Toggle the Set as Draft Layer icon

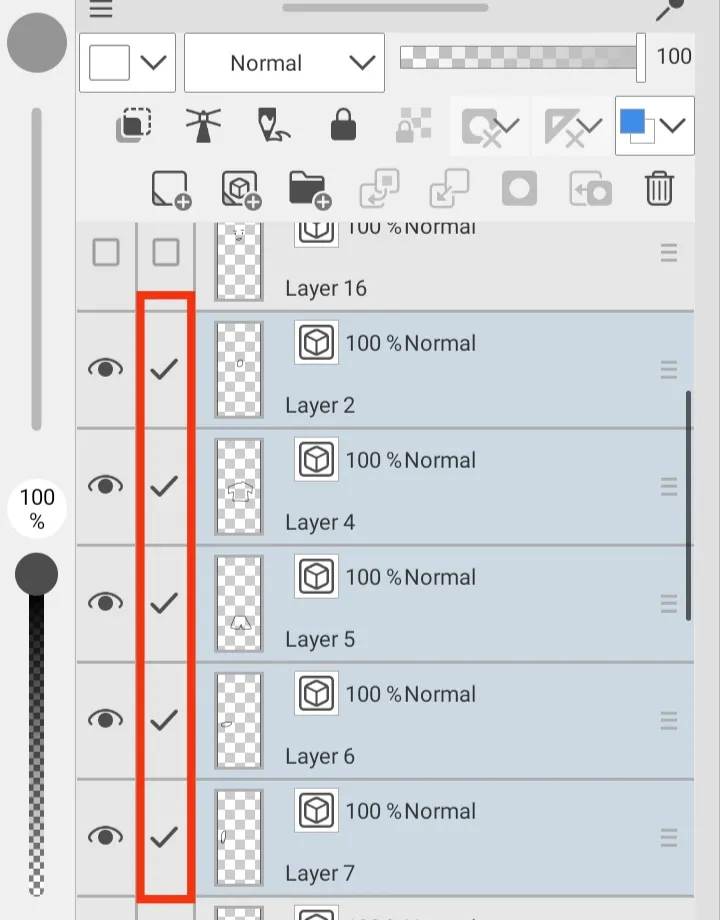(273, 125)
